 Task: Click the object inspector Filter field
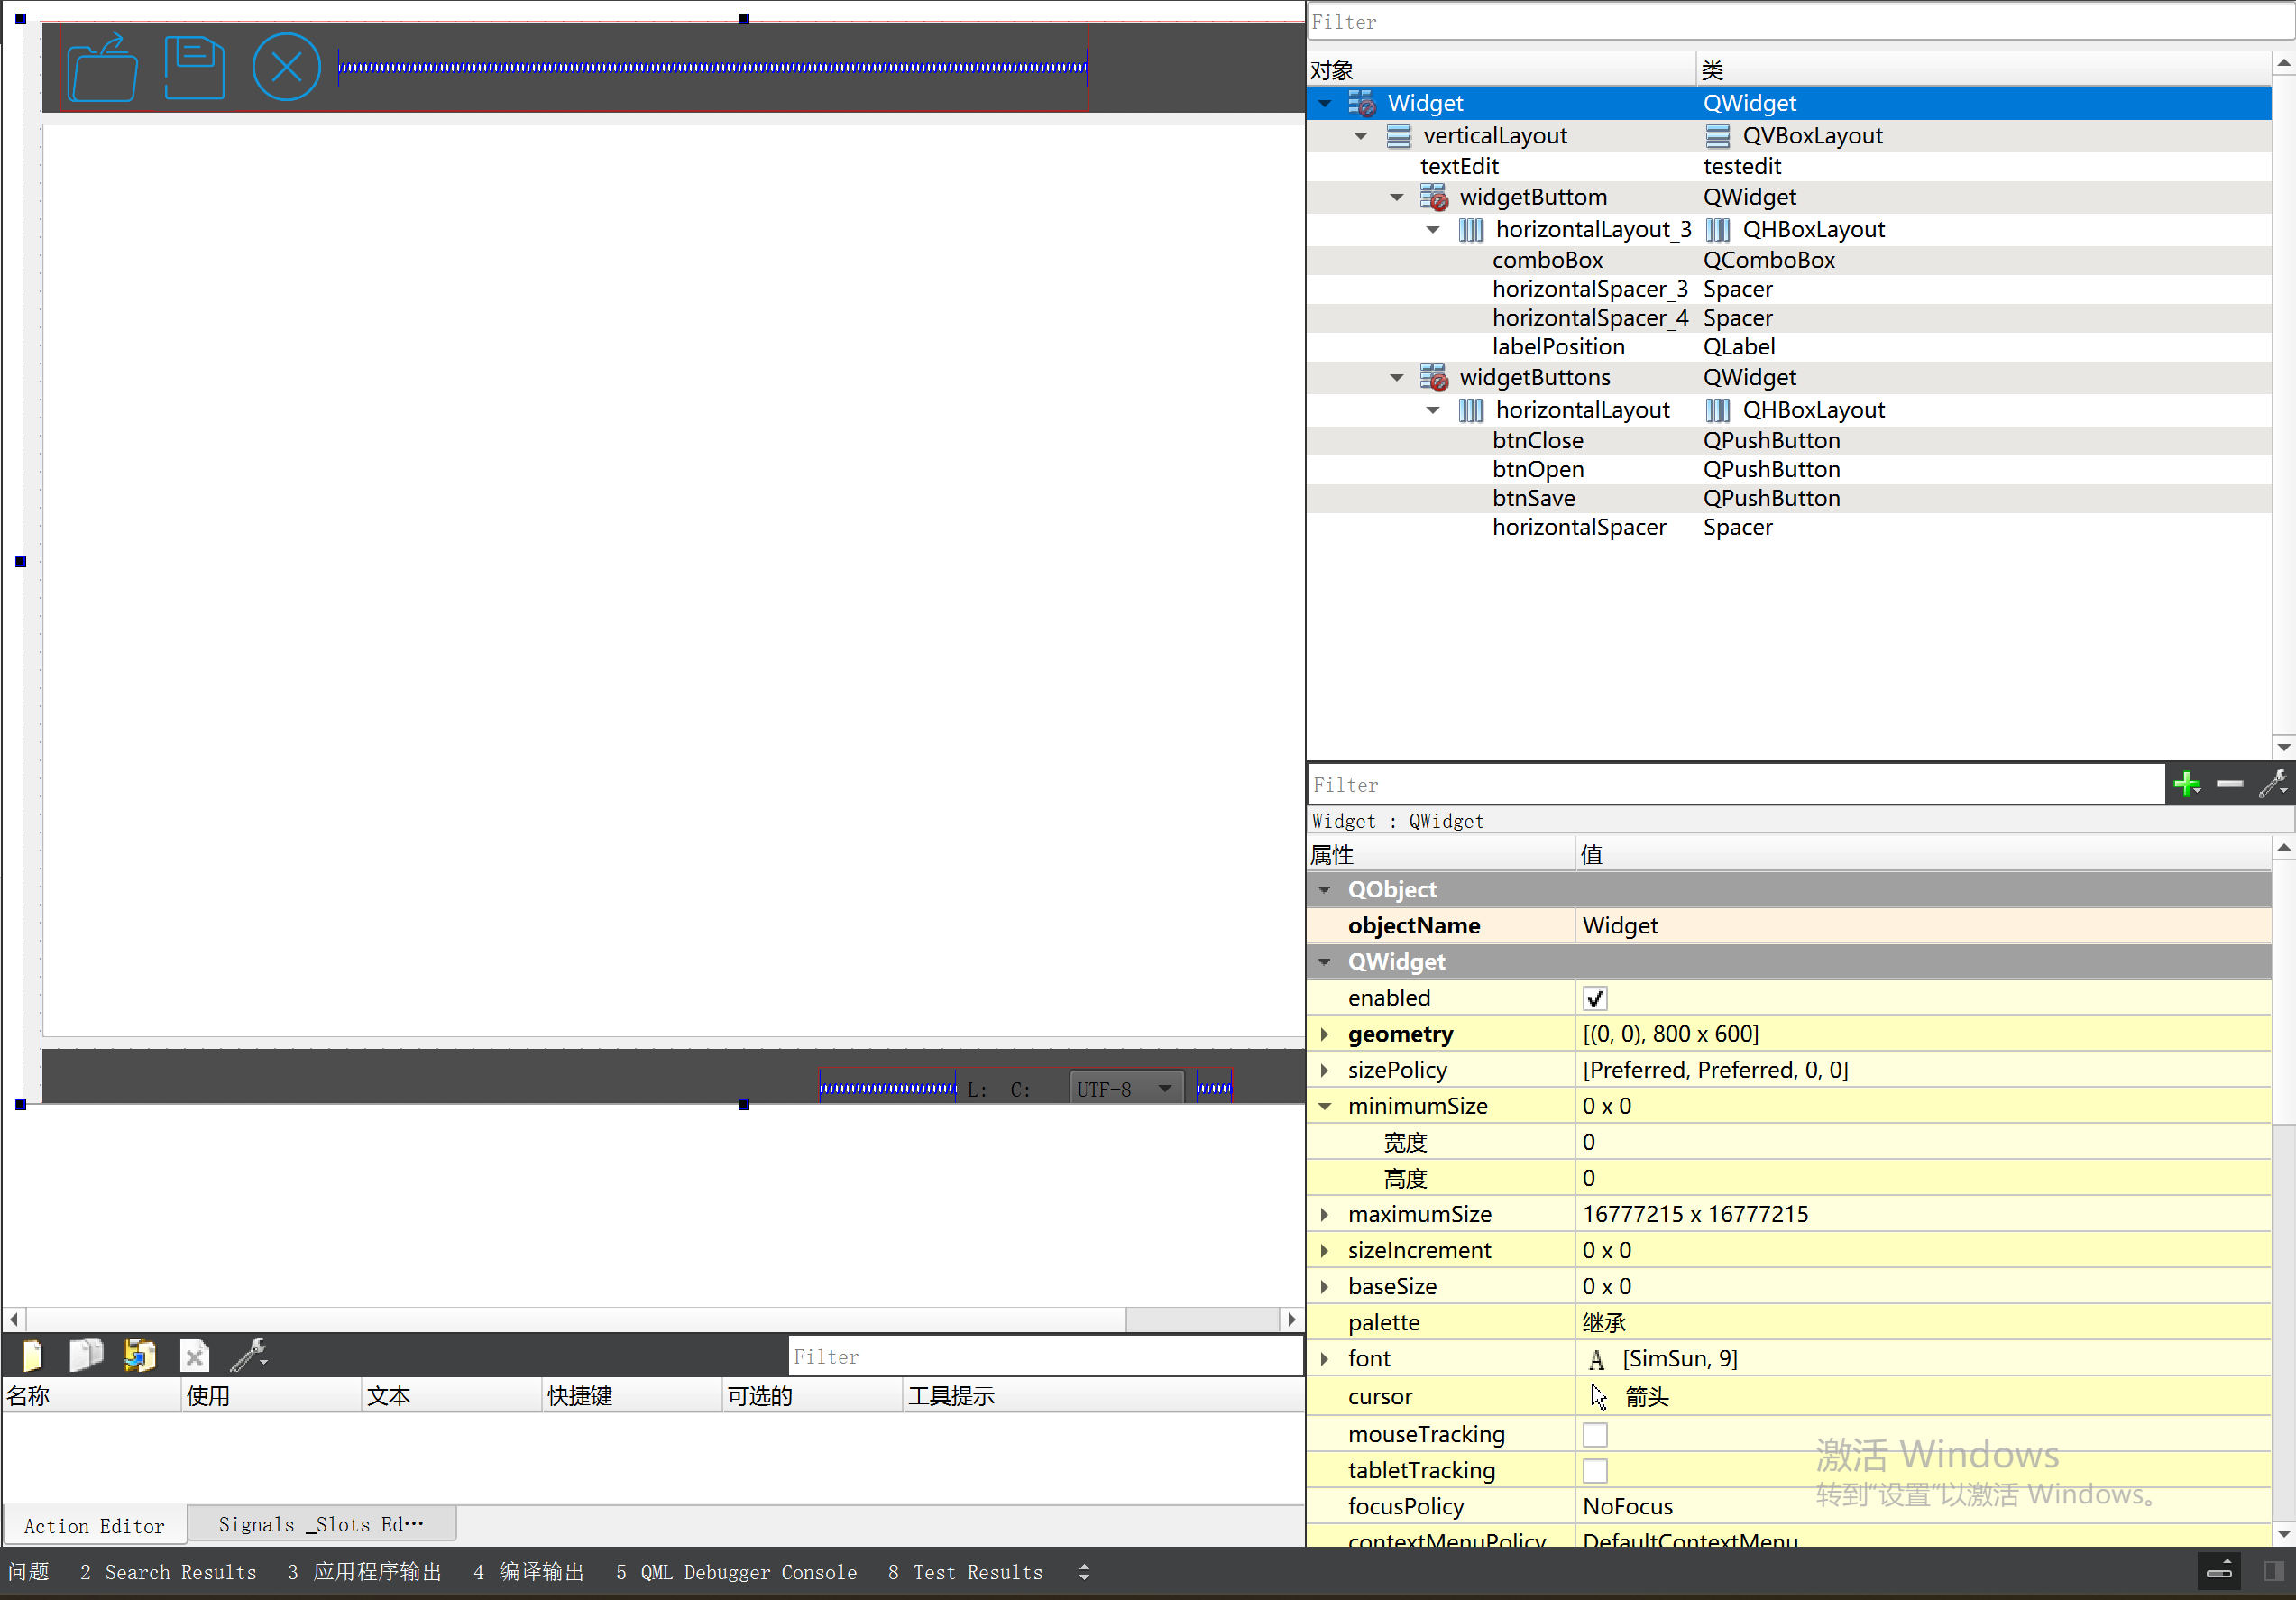point(1790,22)
